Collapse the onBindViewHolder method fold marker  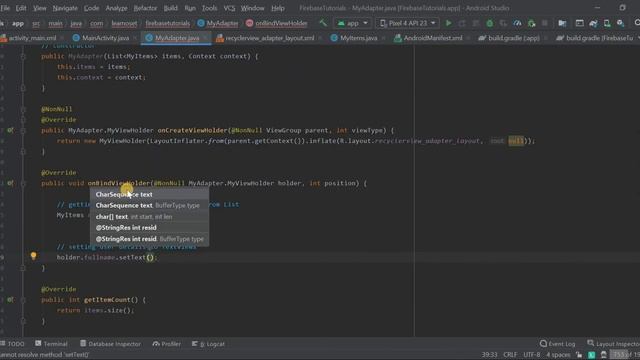tap(23, 184)
